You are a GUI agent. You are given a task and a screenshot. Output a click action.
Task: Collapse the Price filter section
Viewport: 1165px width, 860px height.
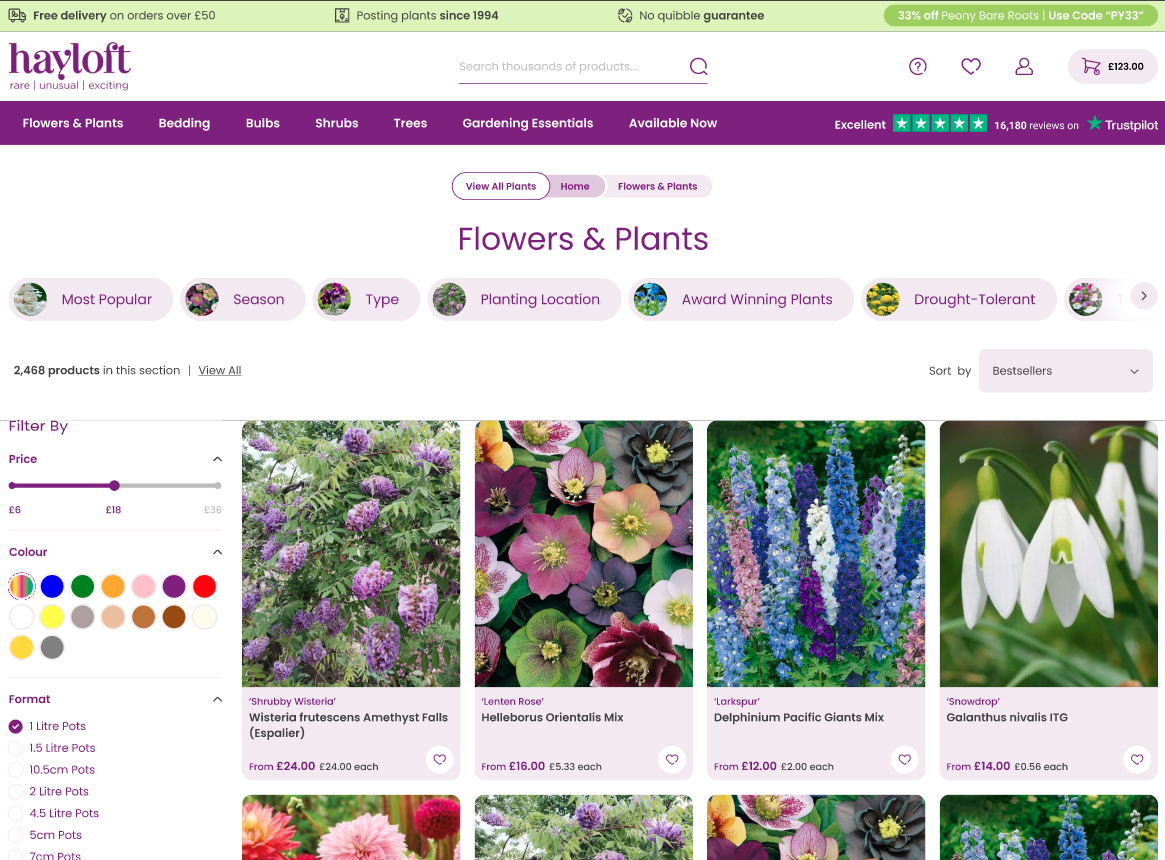click(217, 459)
